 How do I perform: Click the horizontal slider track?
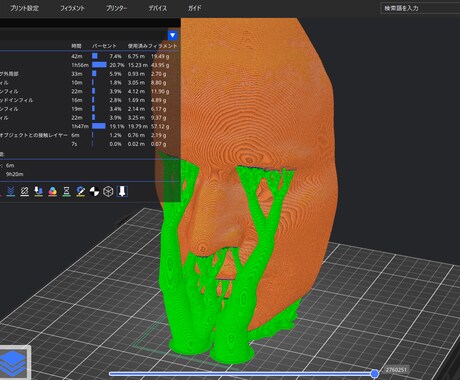coord(242,374)
